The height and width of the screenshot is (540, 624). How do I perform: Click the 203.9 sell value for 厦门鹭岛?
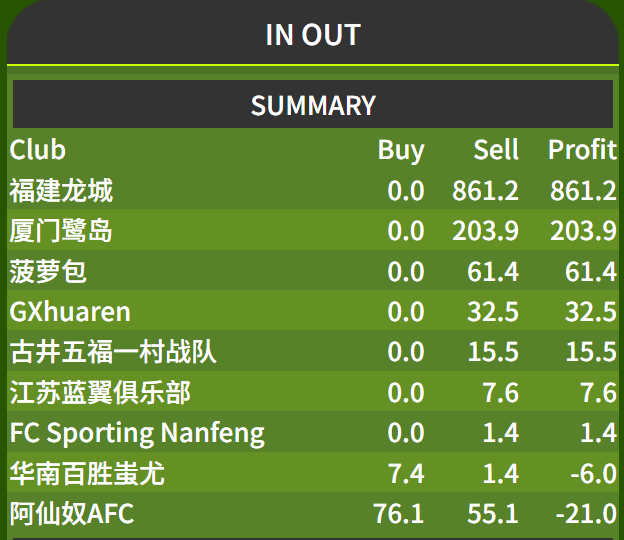click(485, 231)
